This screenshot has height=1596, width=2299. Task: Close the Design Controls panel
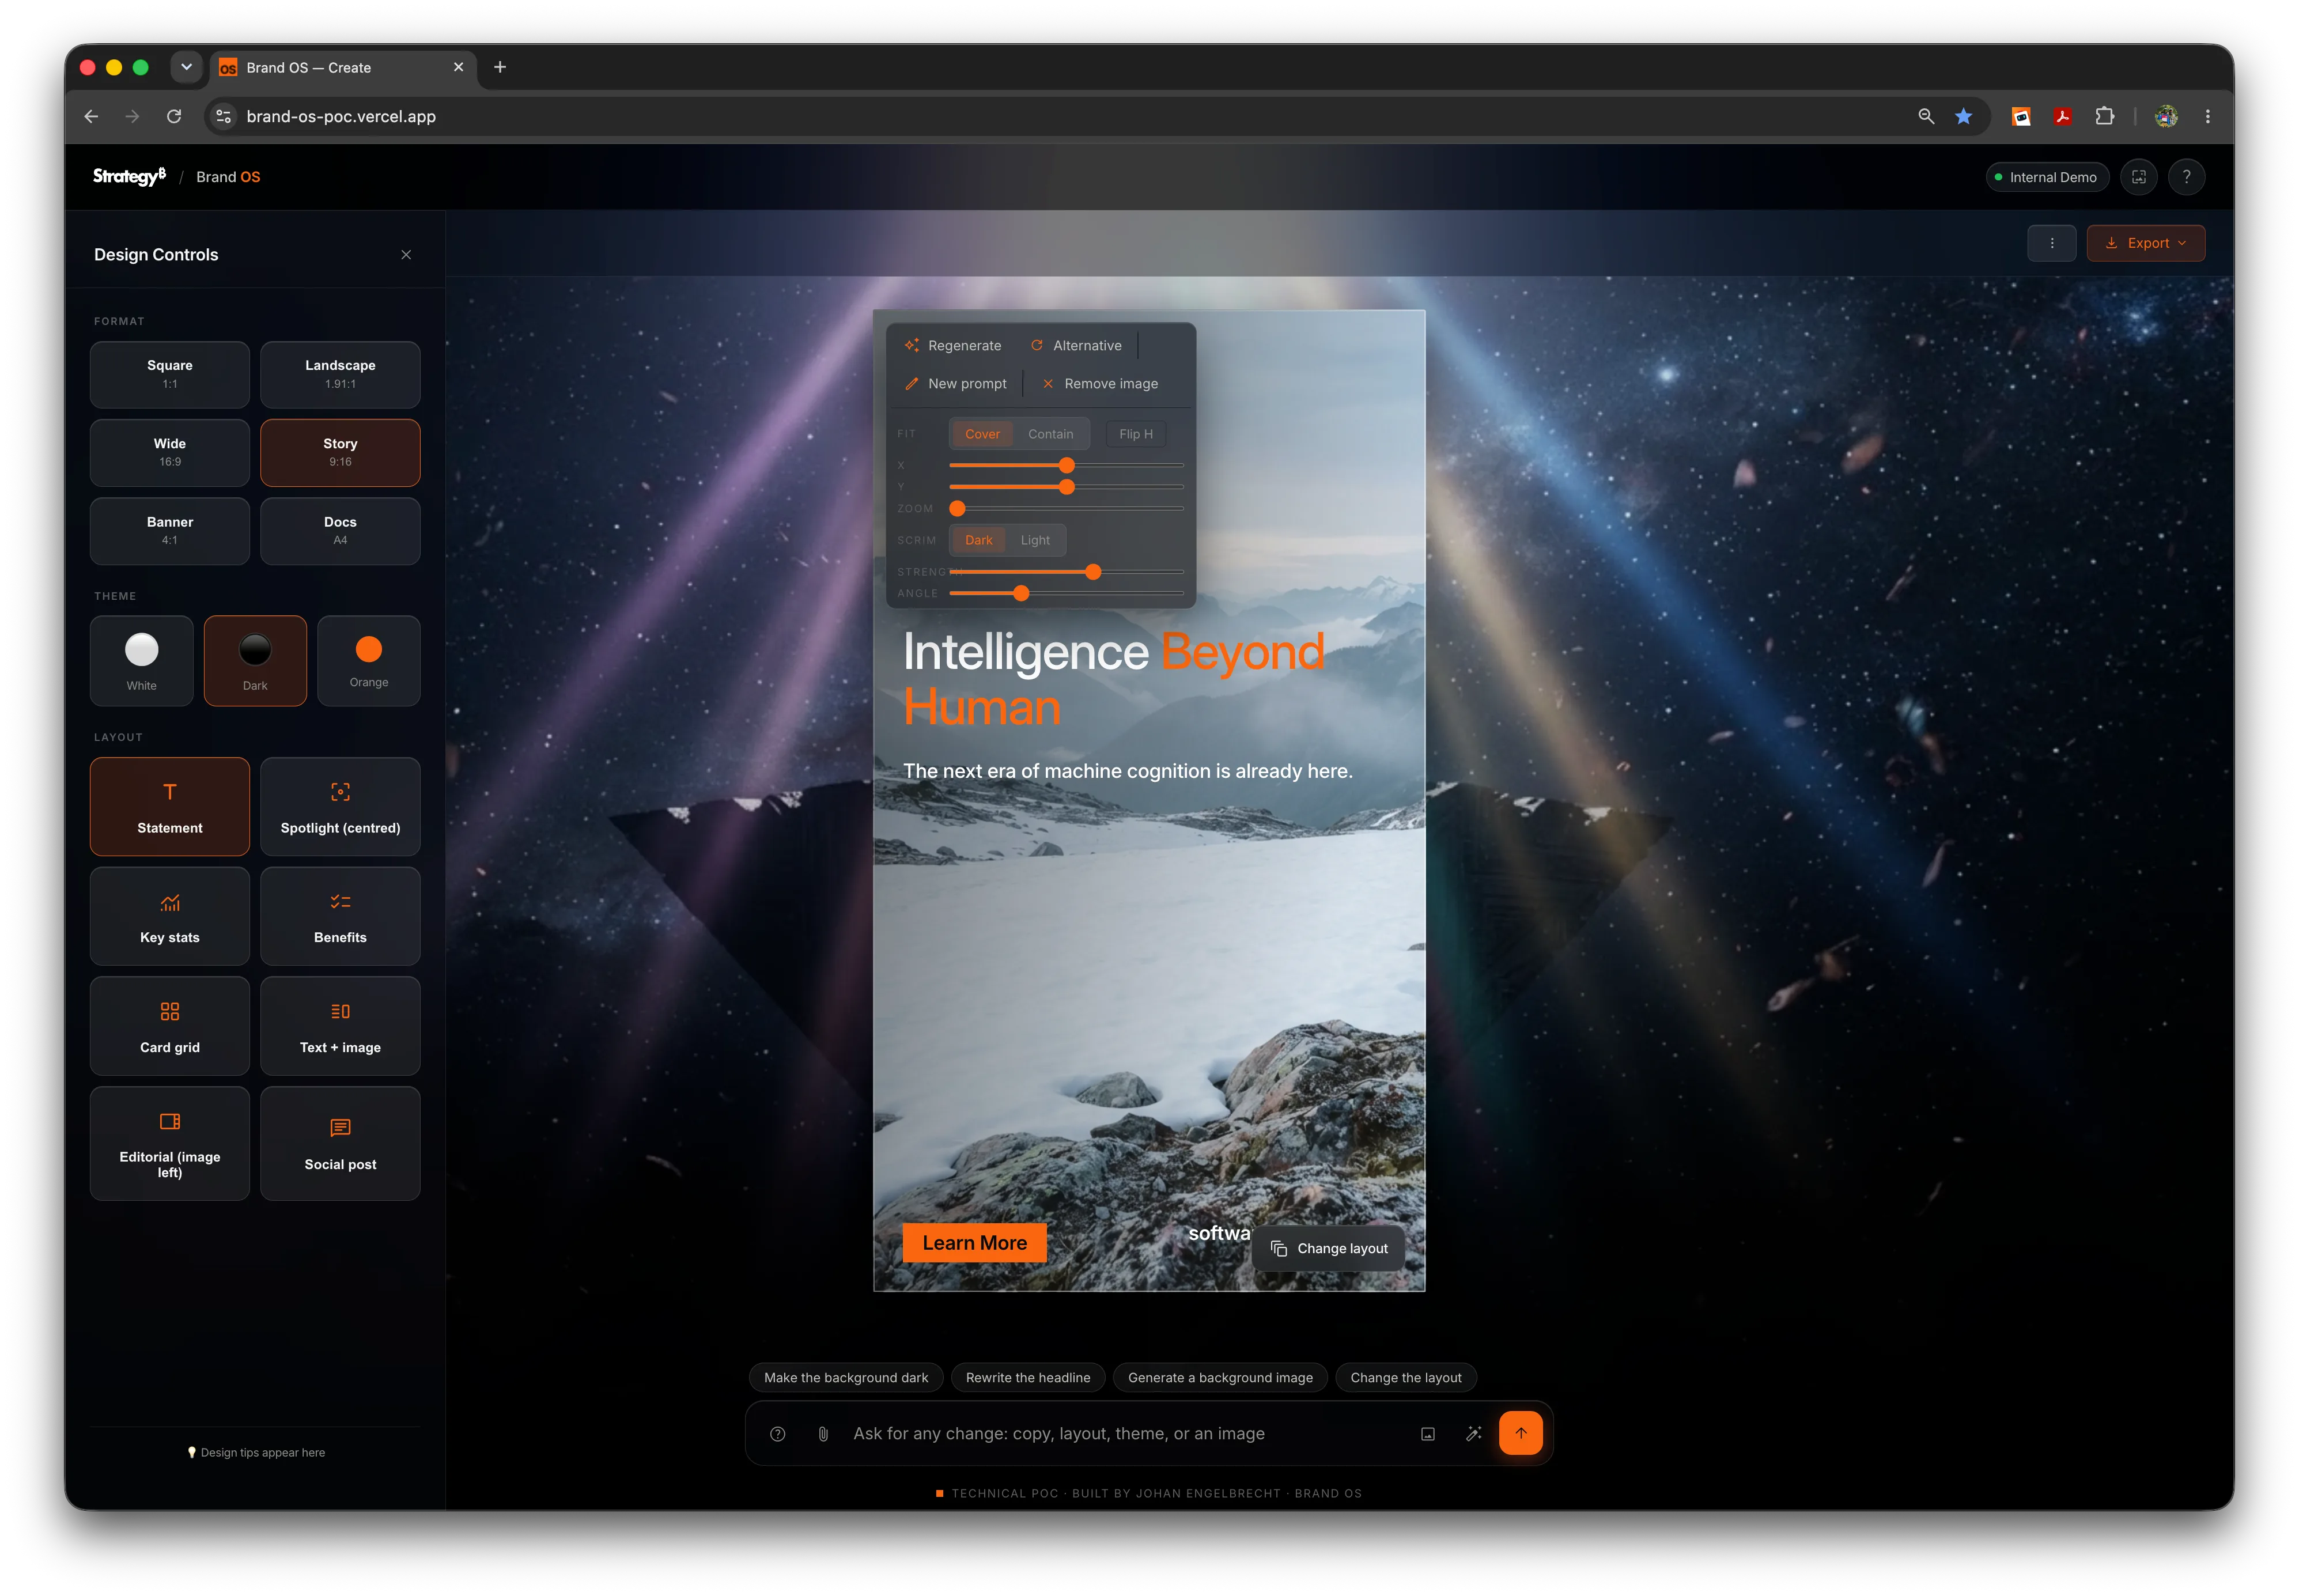(406, 255)
